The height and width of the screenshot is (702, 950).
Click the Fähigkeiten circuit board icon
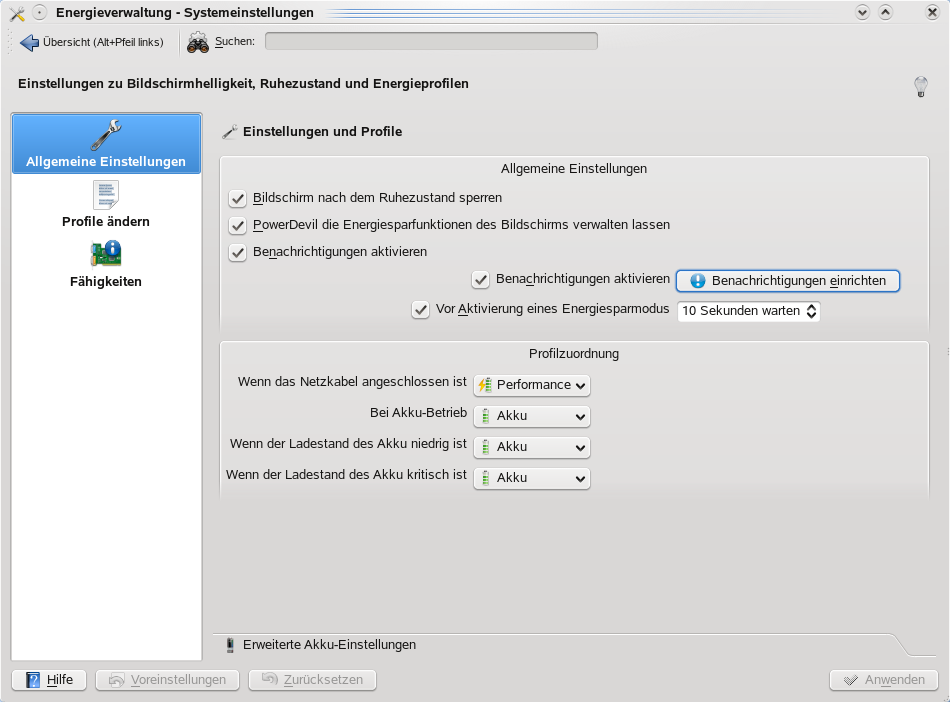[106, 254]
